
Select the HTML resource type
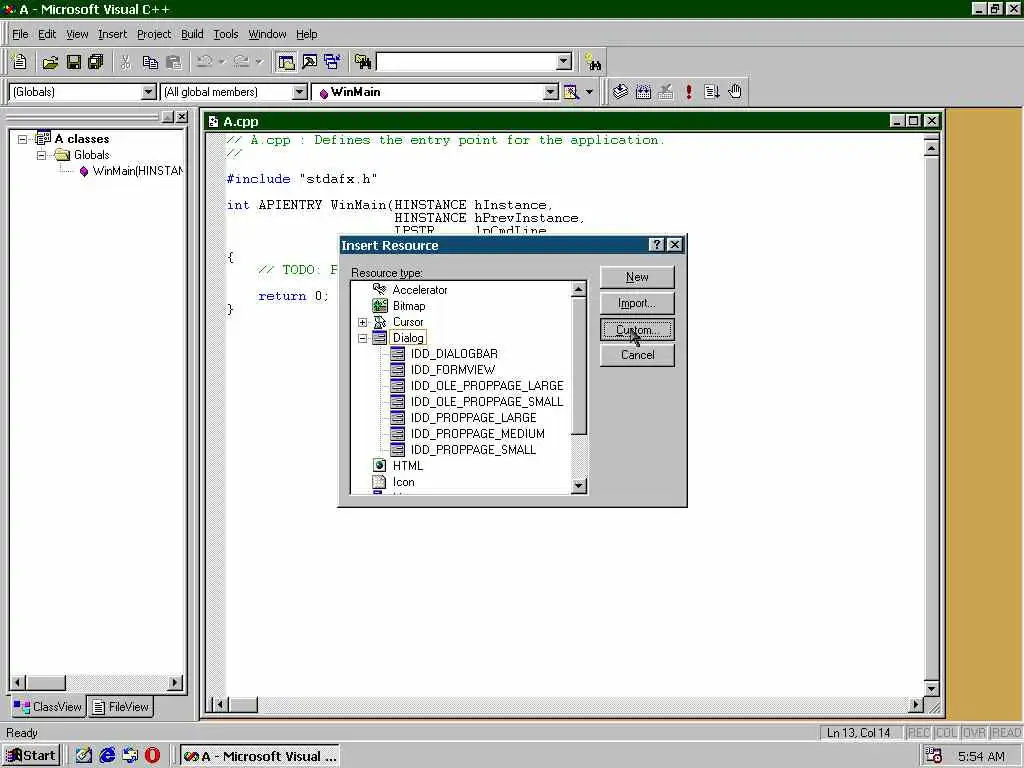pyautogui.click(x=408, y=466)
